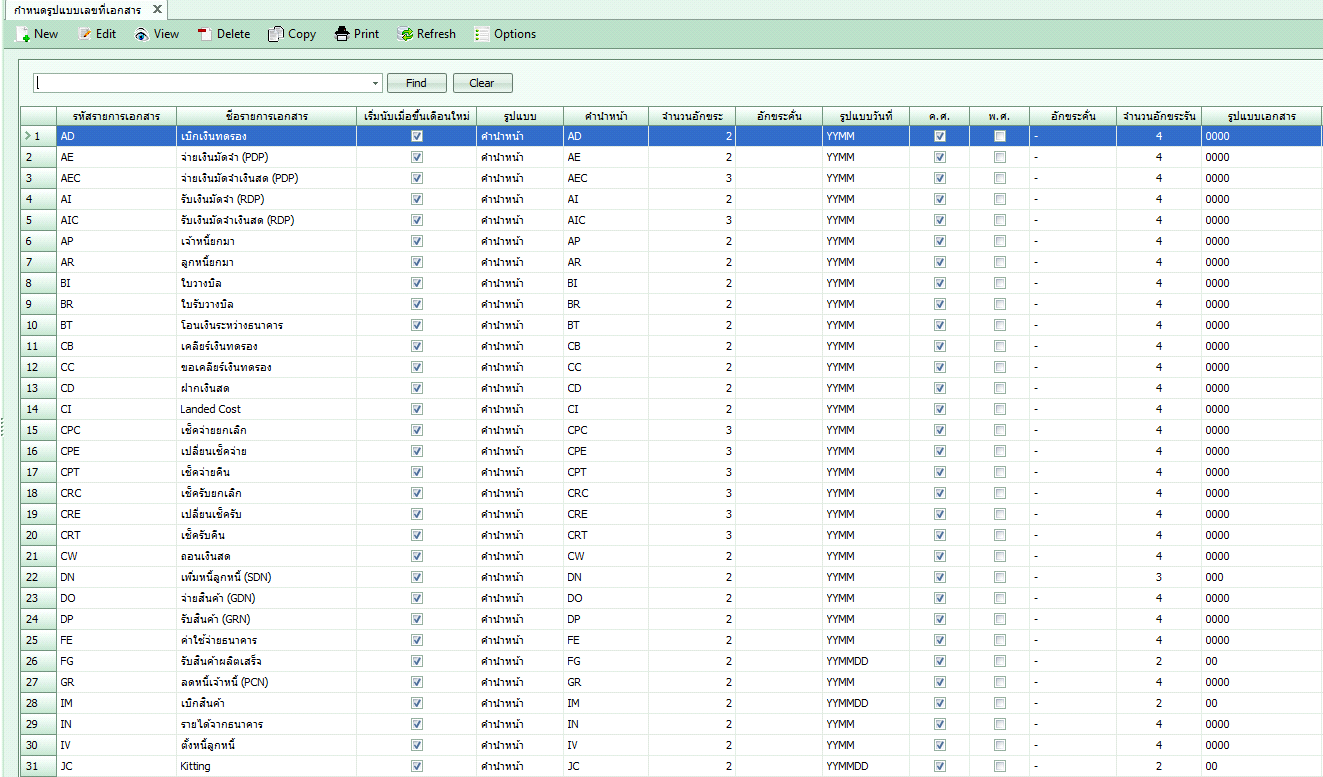Enable the พ.ศ. checkbox for the first row

[x=999, y=135]
